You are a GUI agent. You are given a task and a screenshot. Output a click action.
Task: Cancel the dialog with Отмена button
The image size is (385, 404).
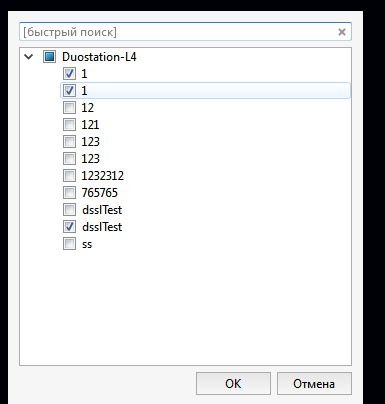tap(314, 384)
